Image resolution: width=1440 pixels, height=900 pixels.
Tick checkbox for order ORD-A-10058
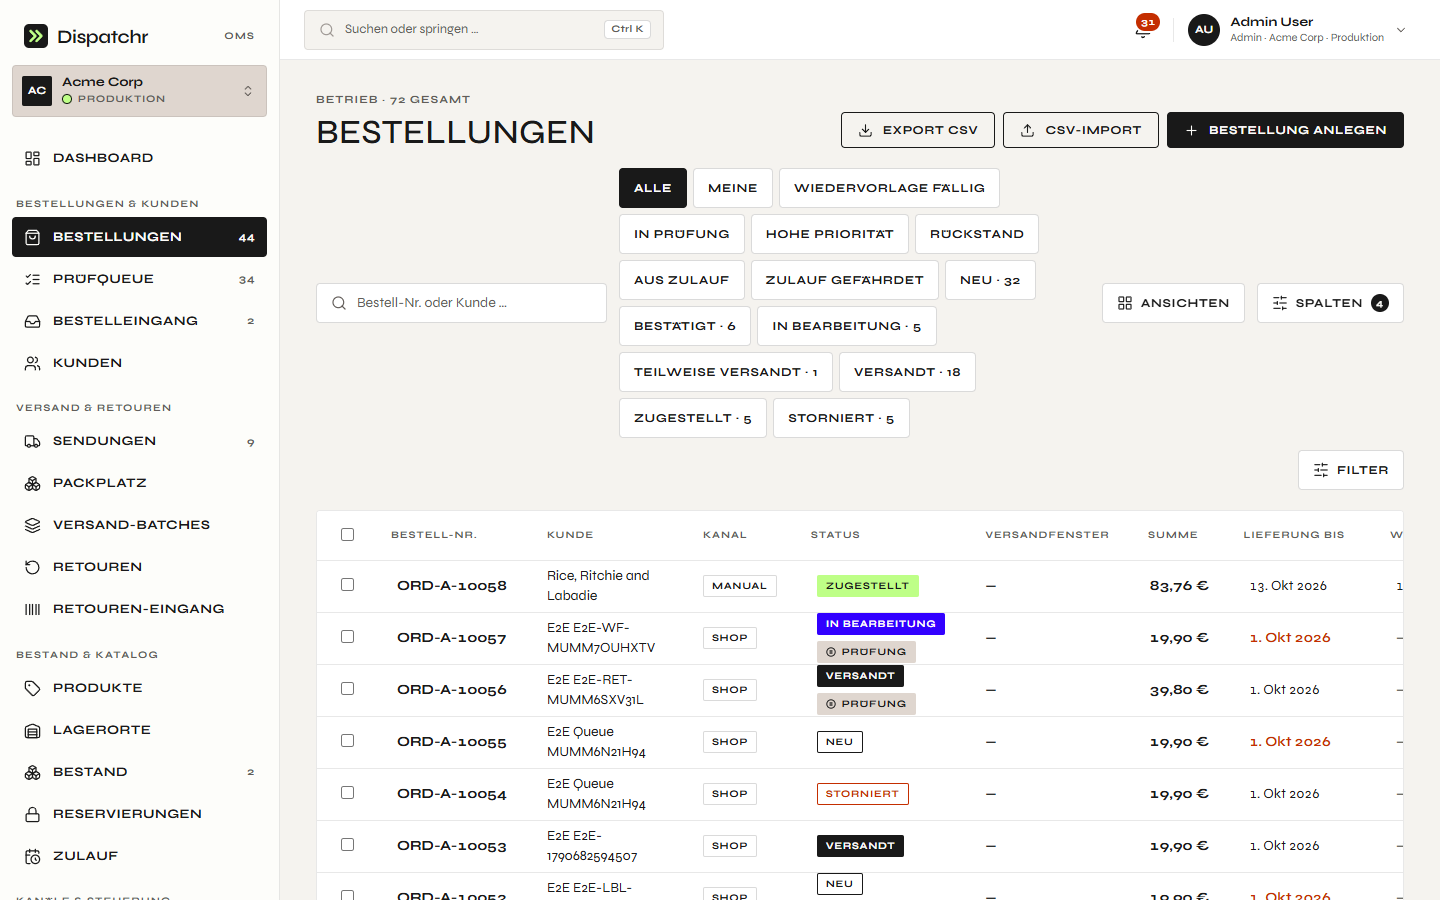(x=347, y=585)
